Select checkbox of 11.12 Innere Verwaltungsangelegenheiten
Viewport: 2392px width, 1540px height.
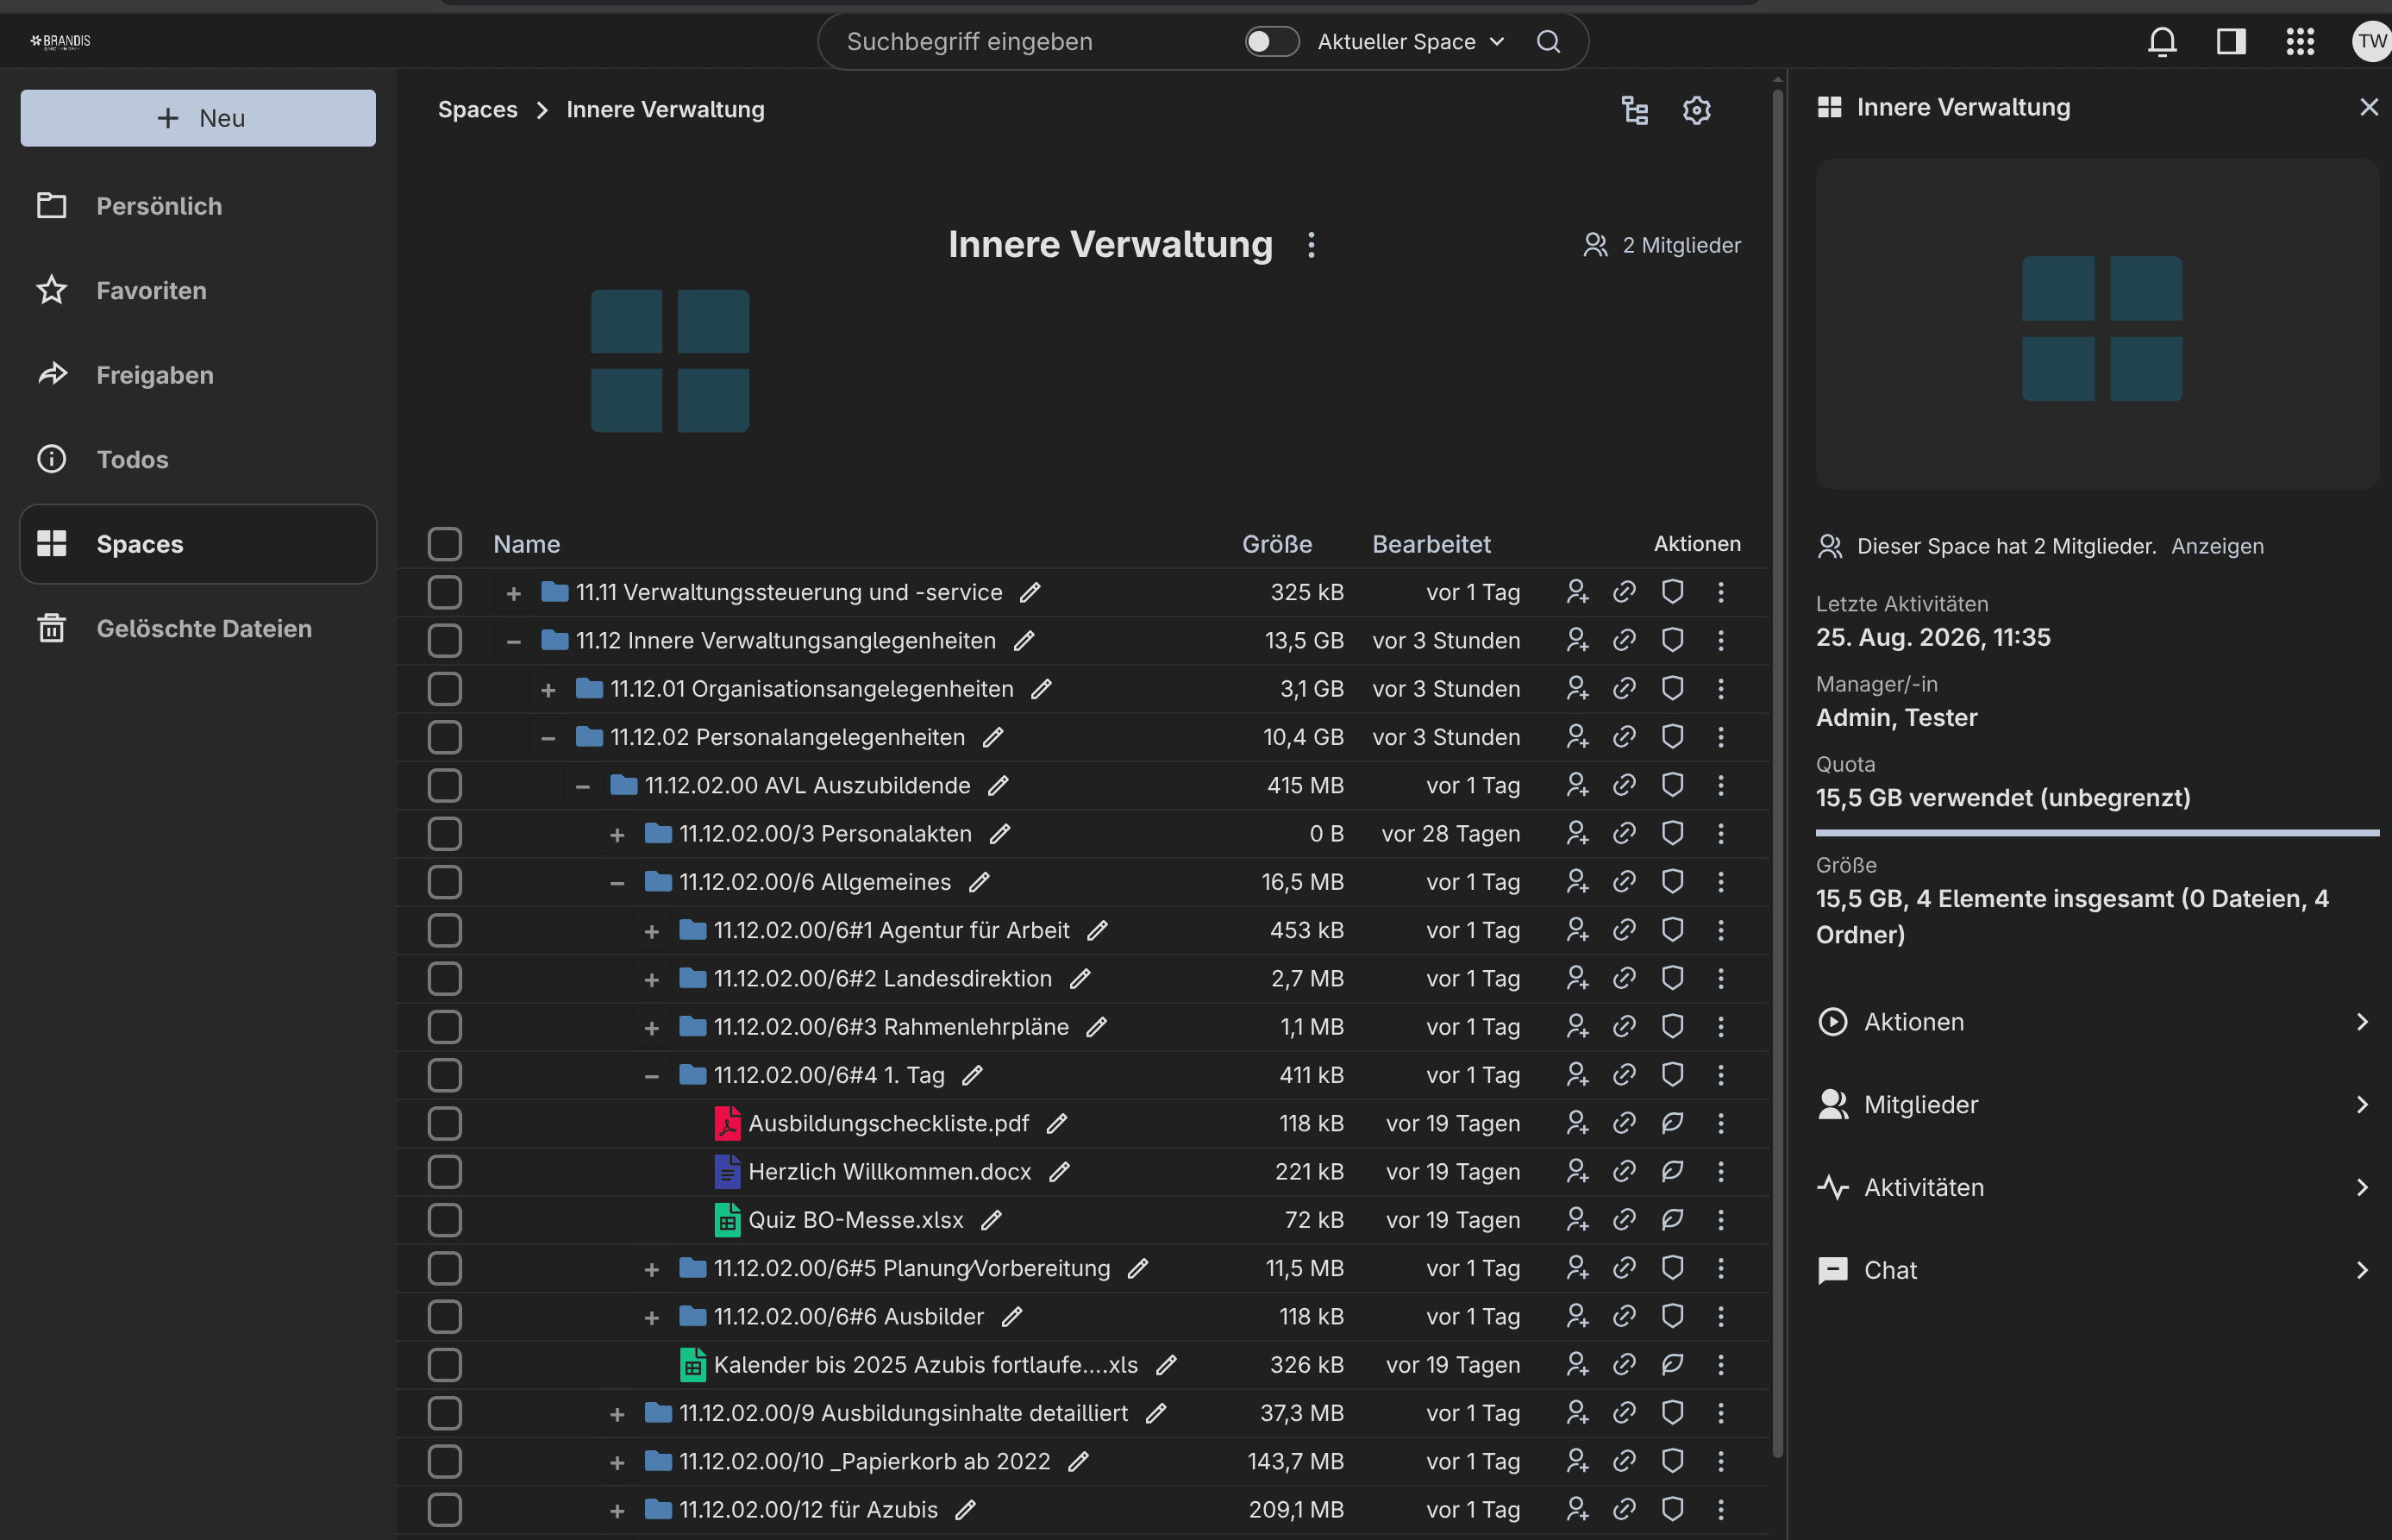444,640
